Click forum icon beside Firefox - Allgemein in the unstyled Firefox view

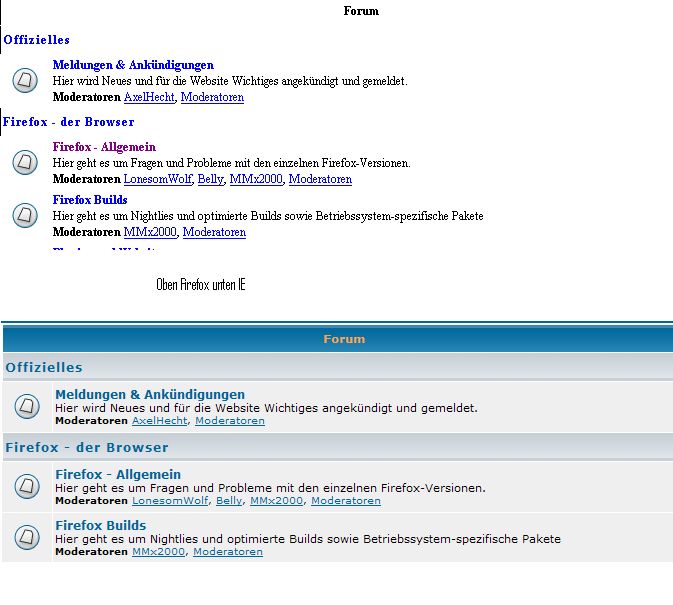pyautogui.click(x=25, y=162)
